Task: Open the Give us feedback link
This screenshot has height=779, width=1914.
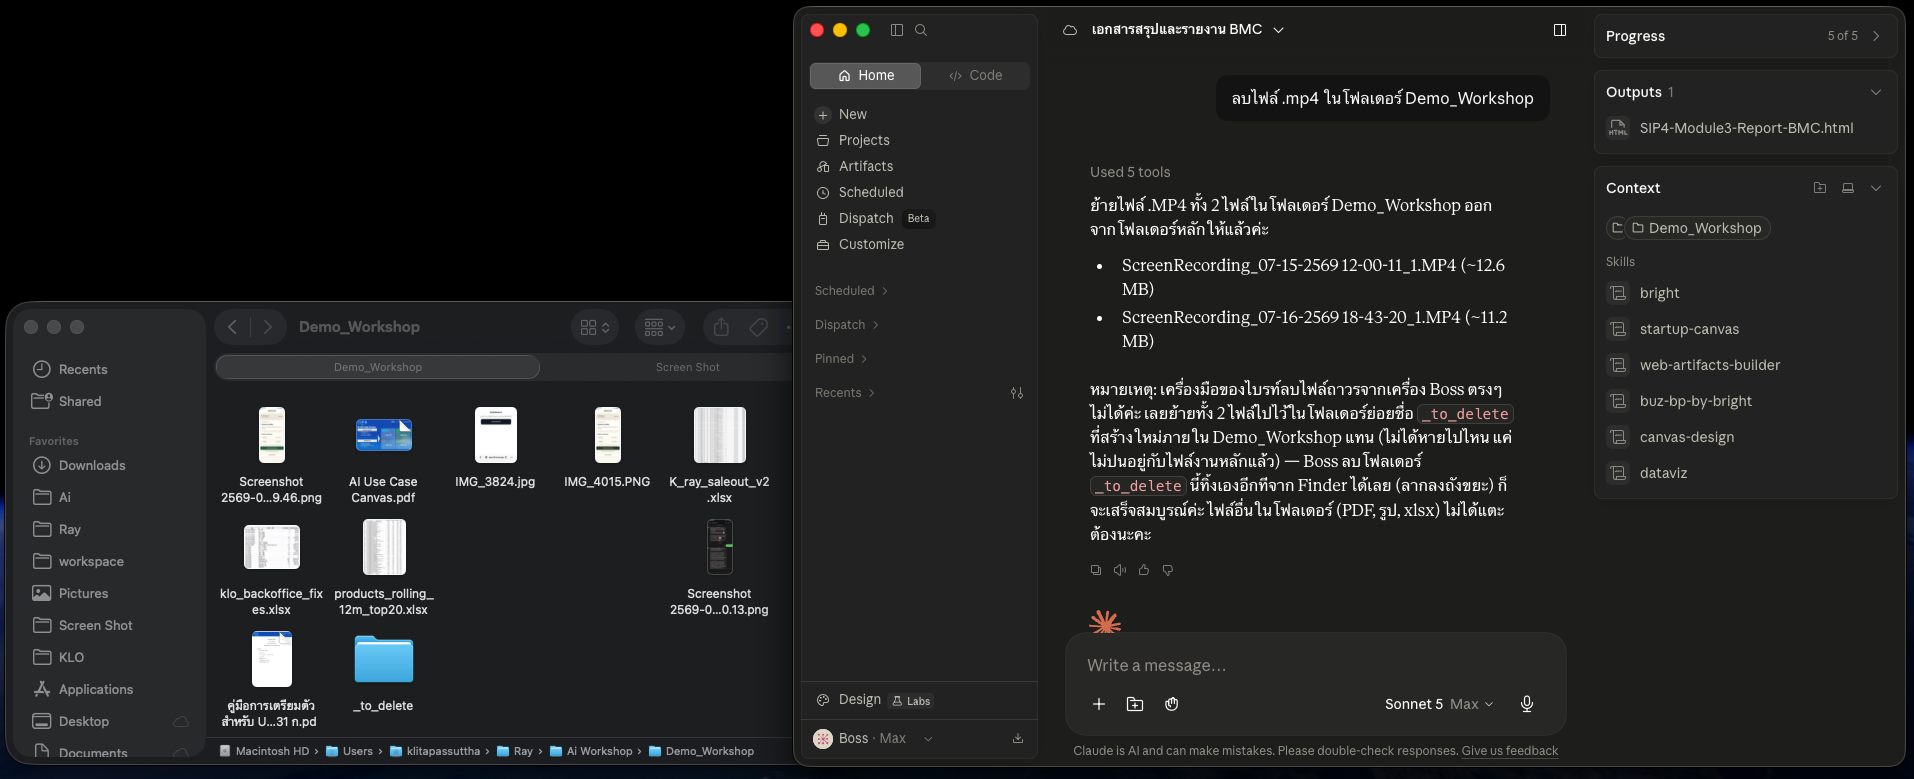Action: click(1510, 751)
